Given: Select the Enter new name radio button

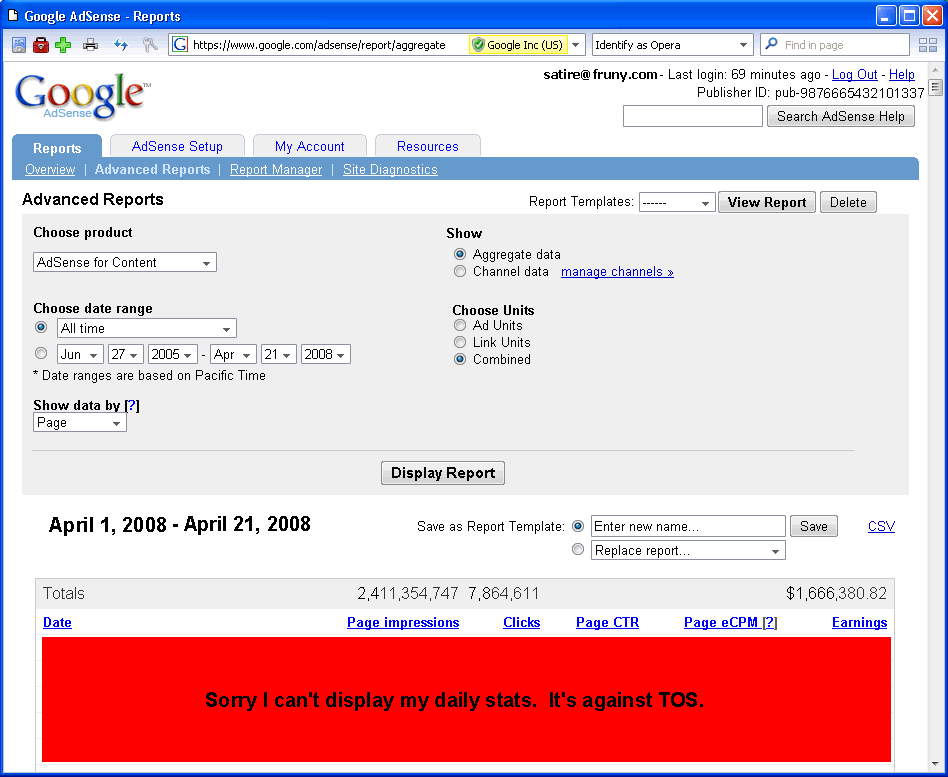Looking at the screenshot, I should pyautogui.click(x=578, y=526).
